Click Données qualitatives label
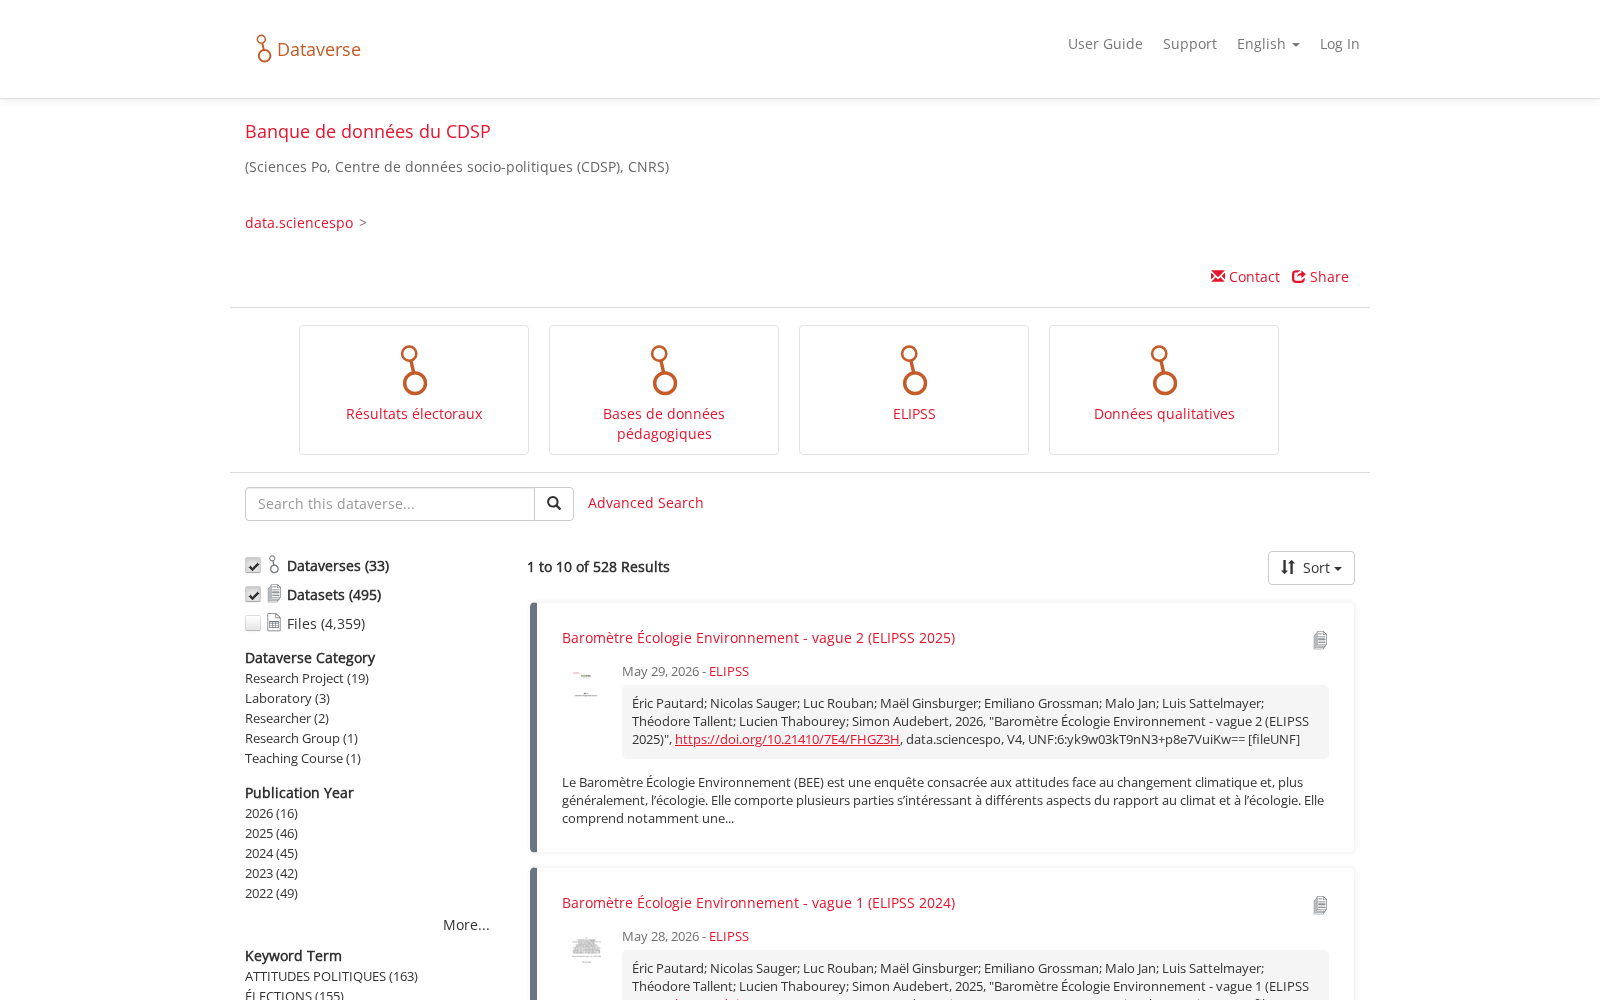Viewport: 1600px width, 1000px height. [x=1164, y=414]
